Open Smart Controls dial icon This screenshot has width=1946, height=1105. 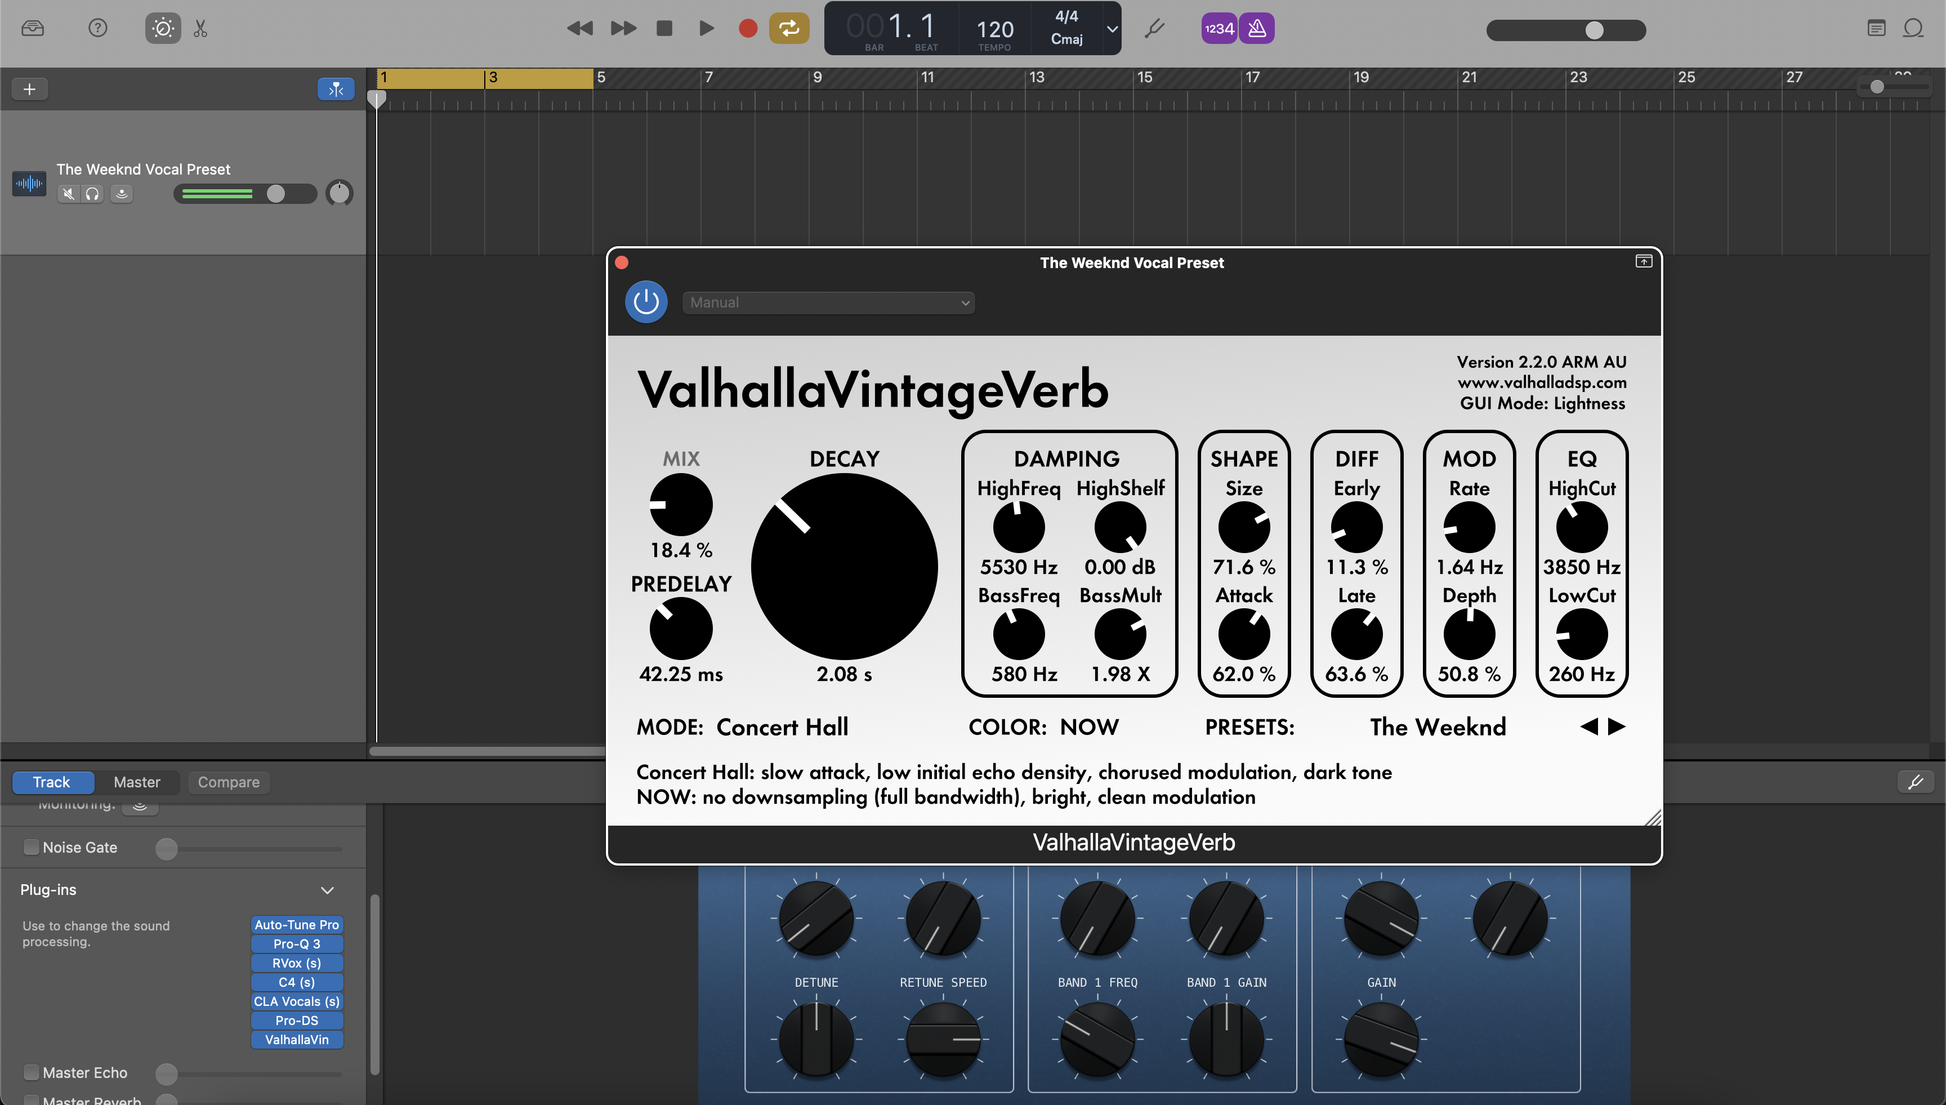click(163, 28)
